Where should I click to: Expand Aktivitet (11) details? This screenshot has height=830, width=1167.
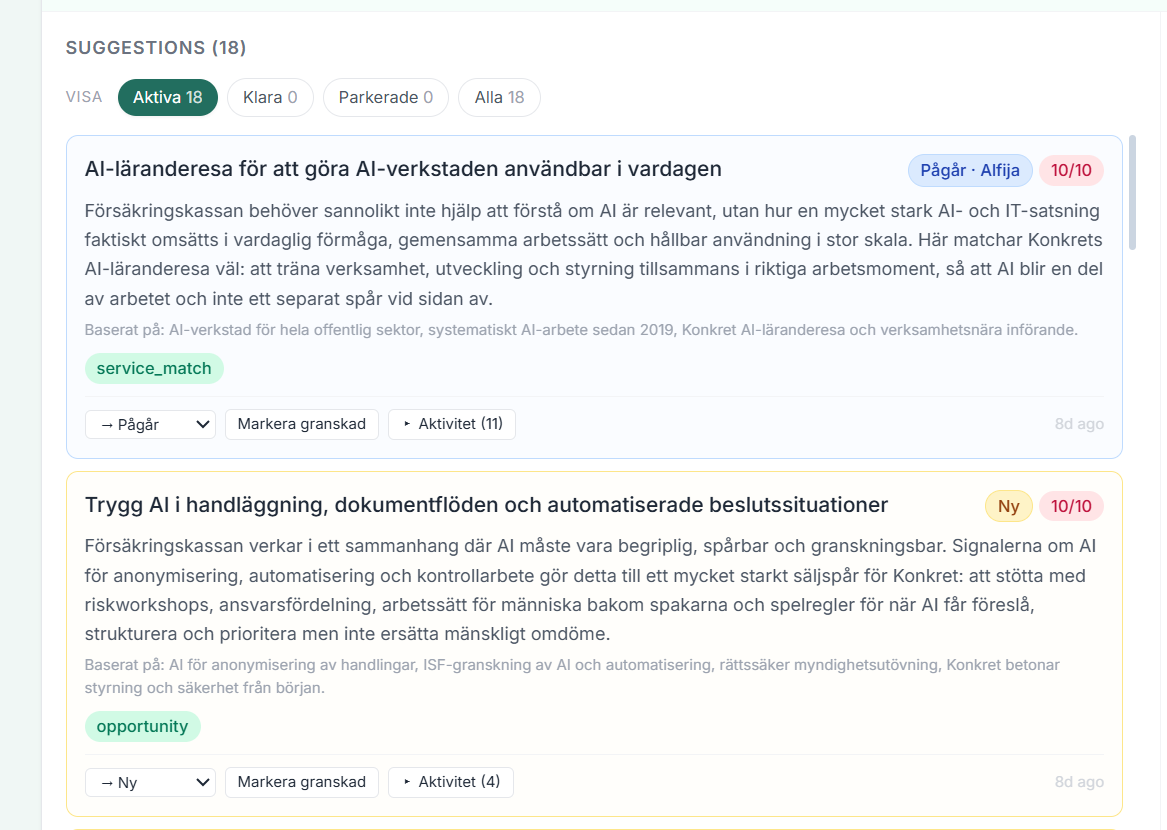coord(452,424)
